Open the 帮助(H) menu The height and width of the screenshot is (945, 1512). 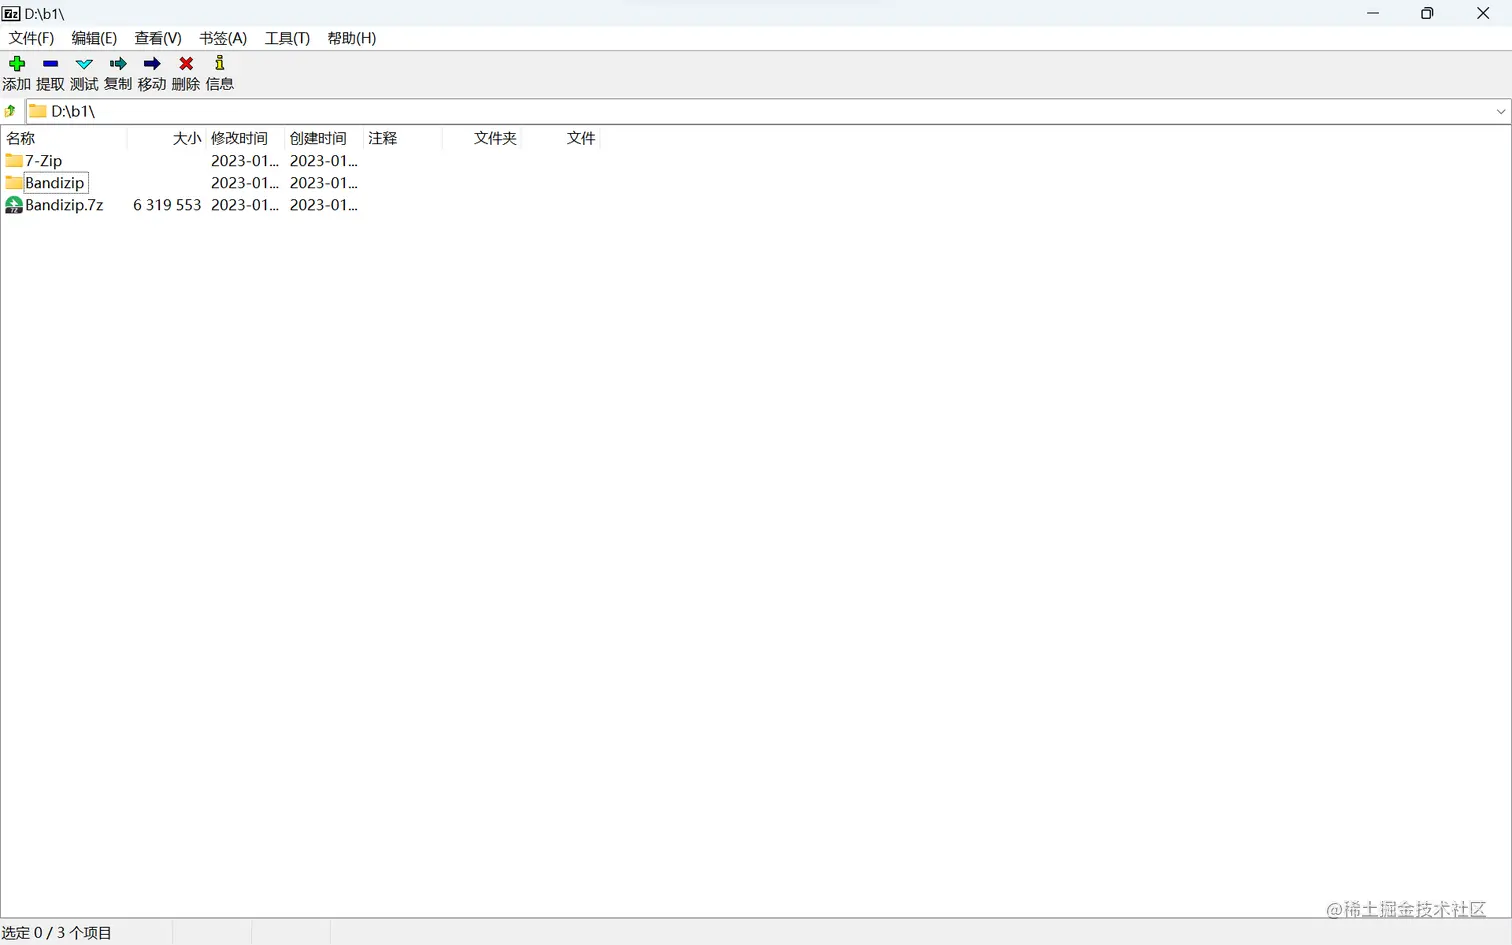pyautogui.click(x=352, y=38)
